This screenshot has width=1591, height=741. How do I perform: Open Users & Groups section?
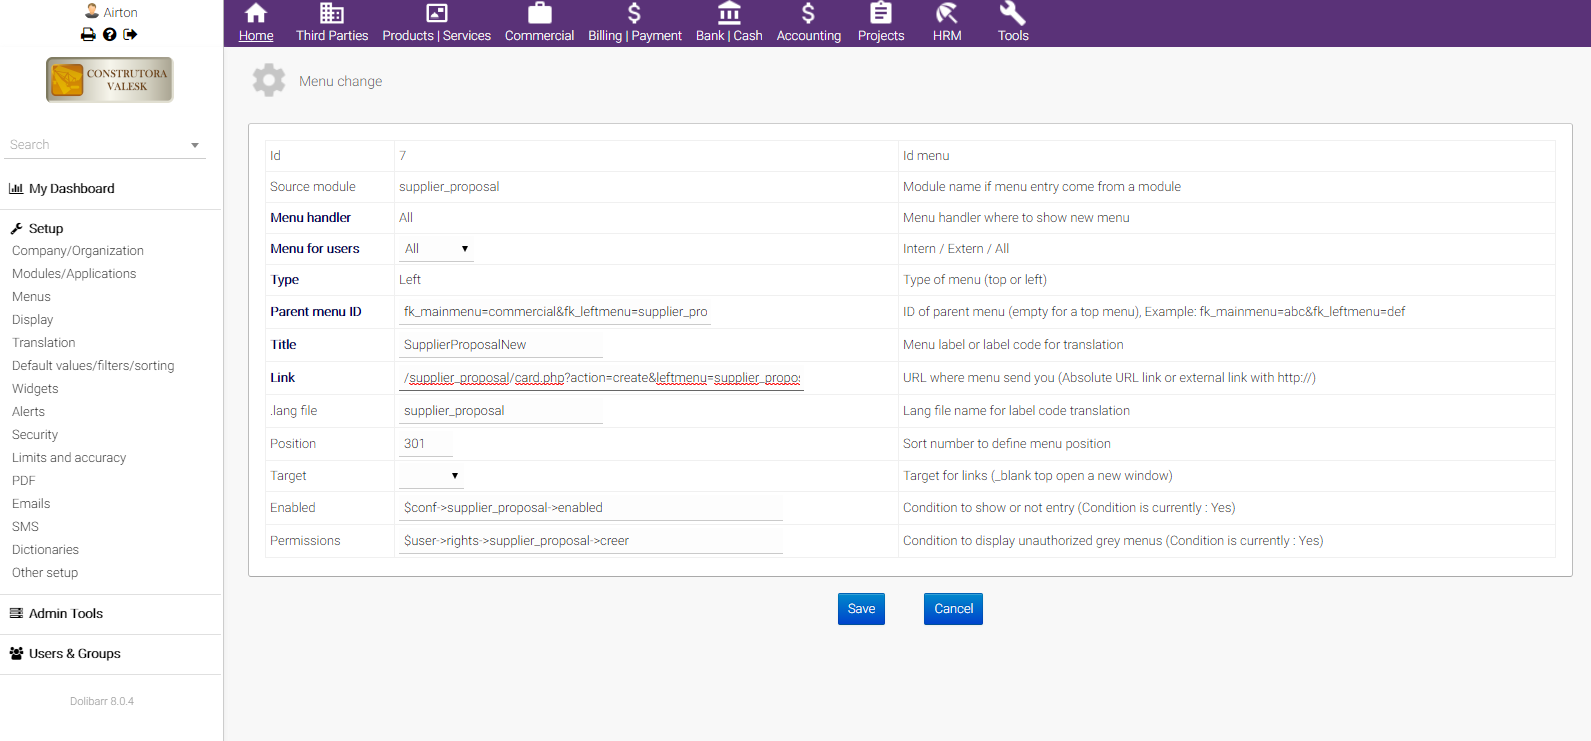(x=74, y=654)
